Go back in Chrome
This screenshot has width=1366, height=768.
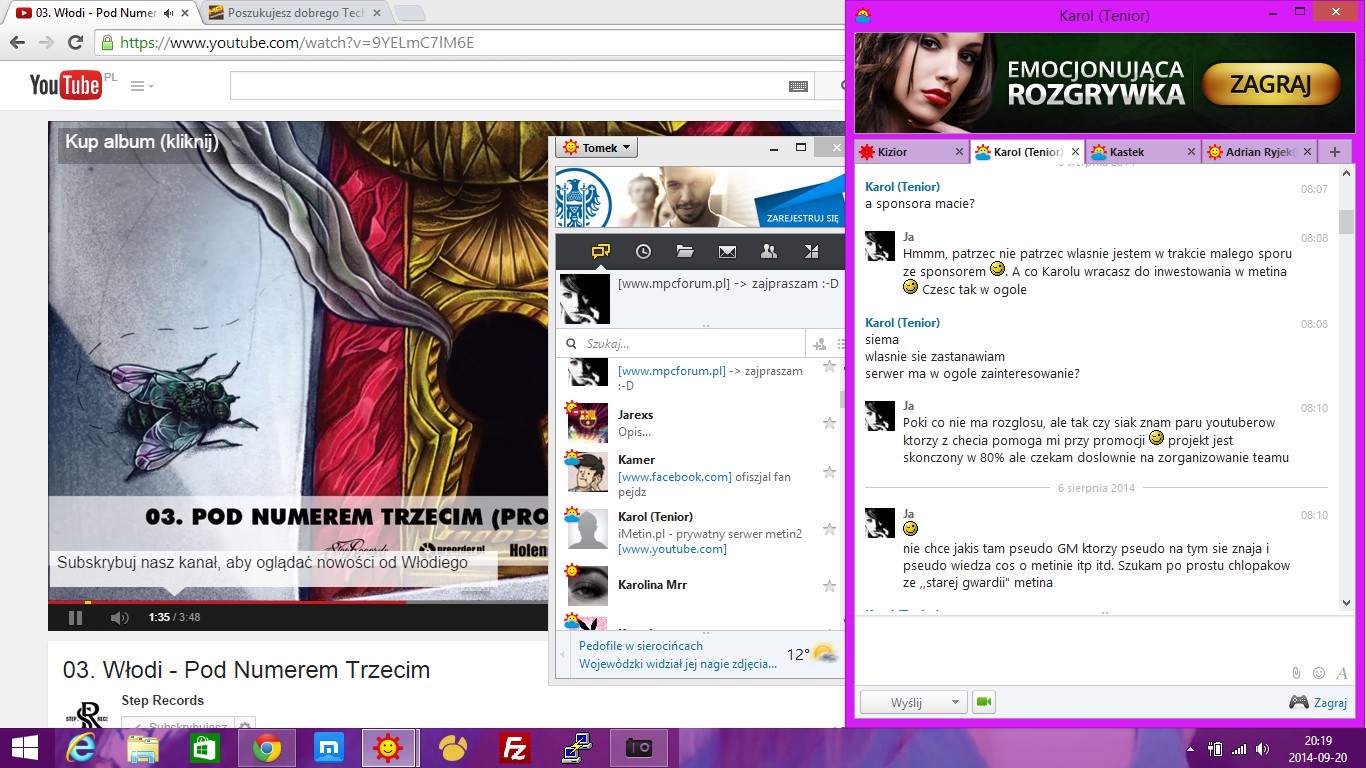click(x=17, y=43)
